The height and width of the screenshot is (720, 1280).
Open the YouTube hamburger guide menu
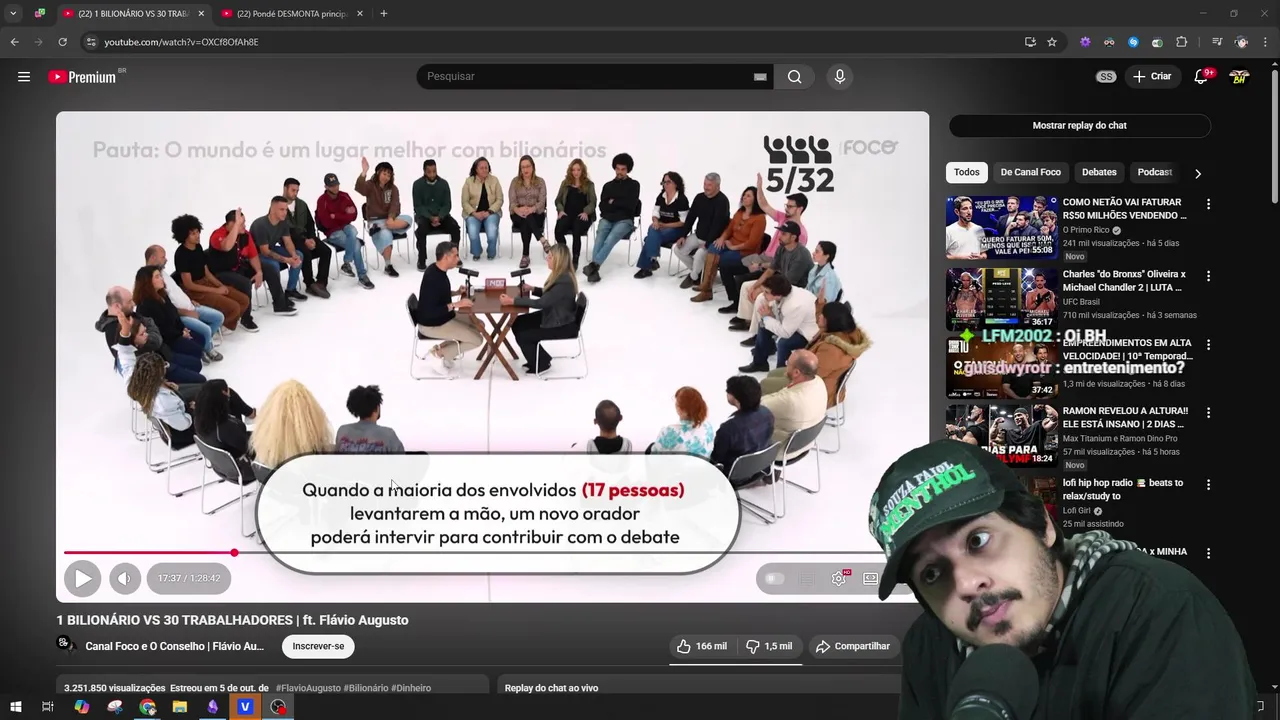tap(24, 76)
